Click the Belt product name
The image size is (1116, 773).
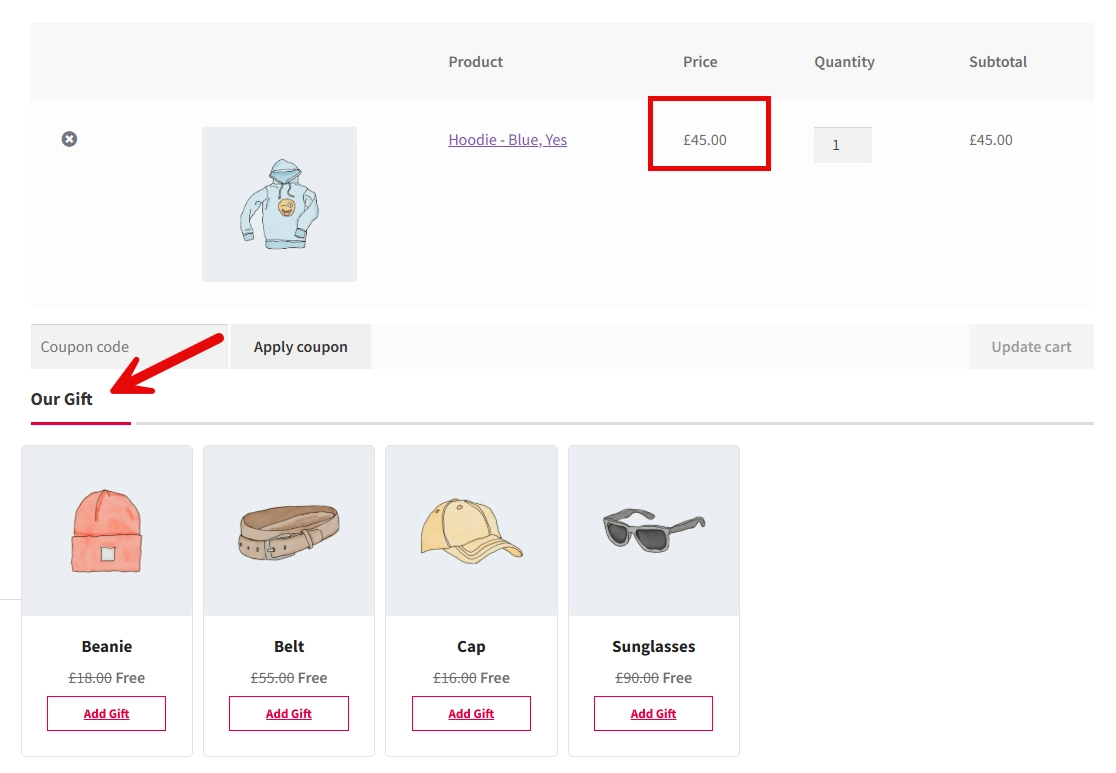pos(289,646)
